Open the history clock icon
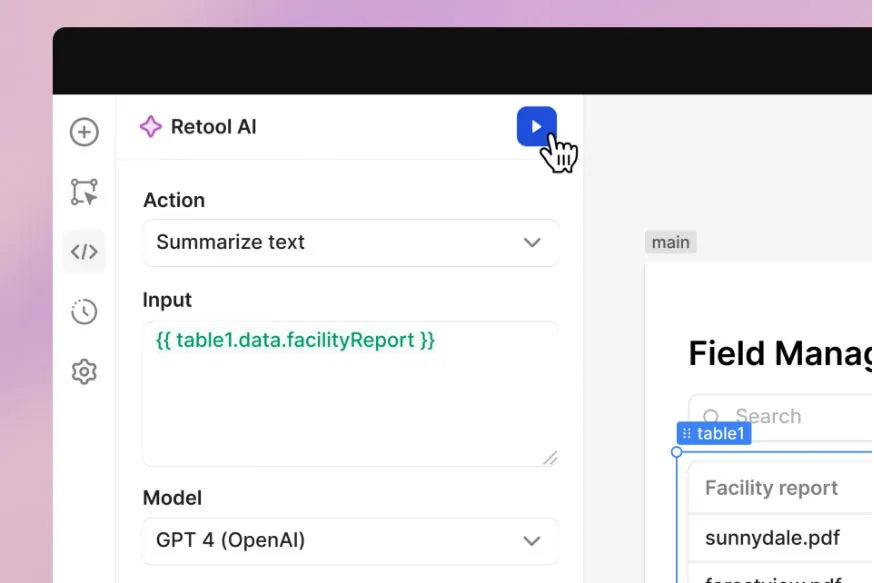874x583 pixels. tap(84, 312)
